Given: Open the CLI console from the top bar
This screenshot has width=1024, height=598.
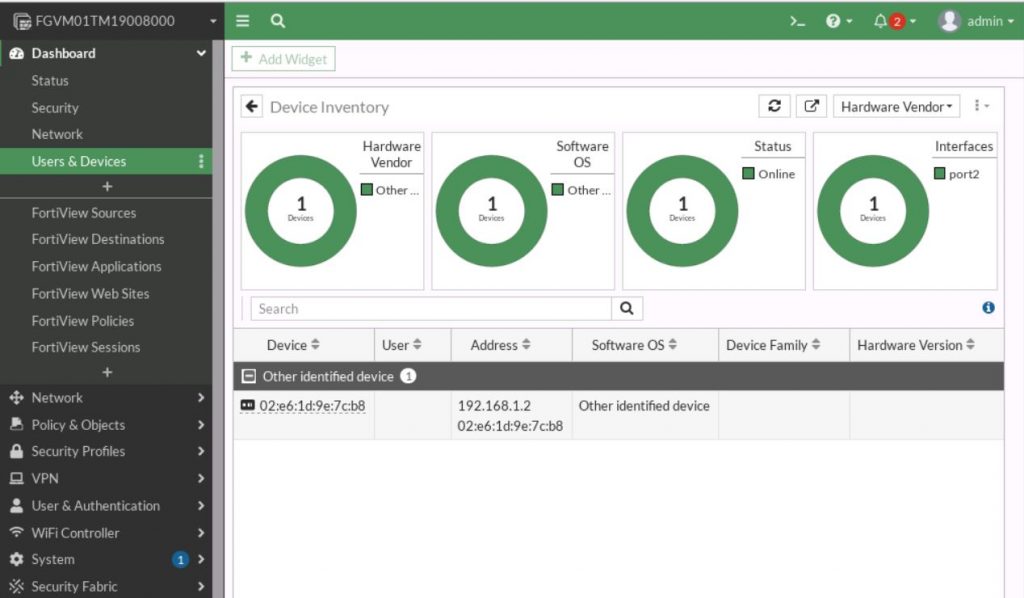Looking at the screenshot, I should pos(797,20).
